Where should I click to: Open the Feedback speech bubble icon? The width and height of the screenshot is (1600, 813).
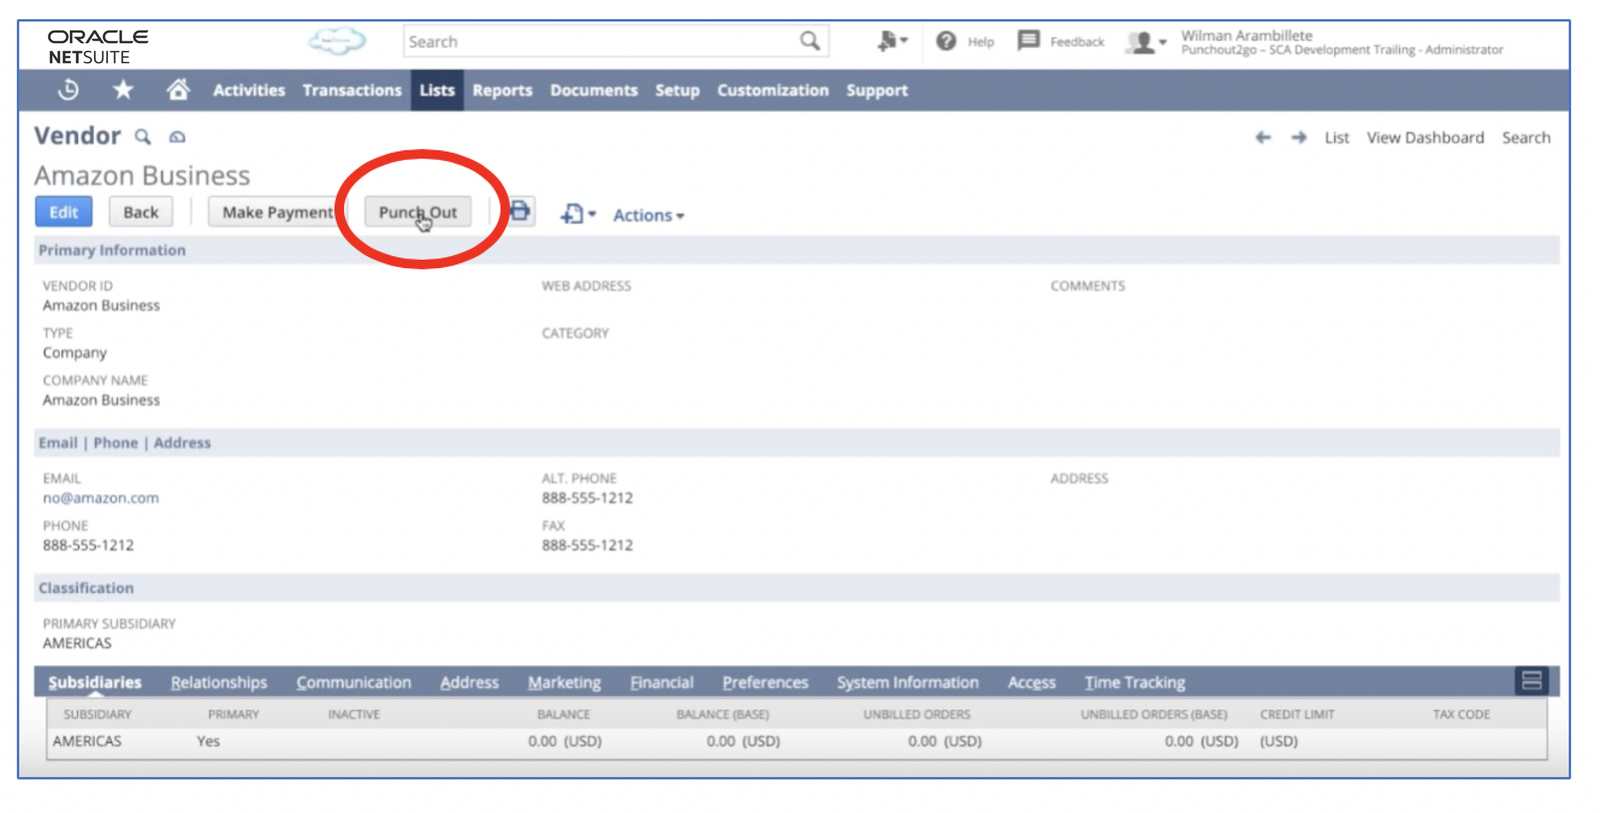point(1028,41)
